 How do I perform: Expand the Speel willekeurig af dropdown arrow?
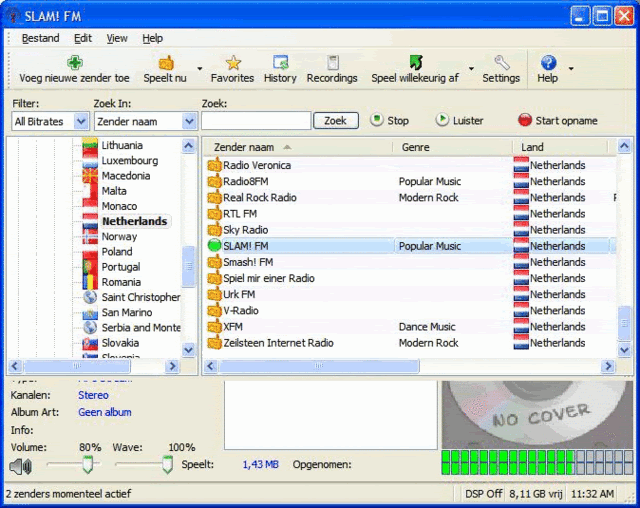tap(471, 68)
